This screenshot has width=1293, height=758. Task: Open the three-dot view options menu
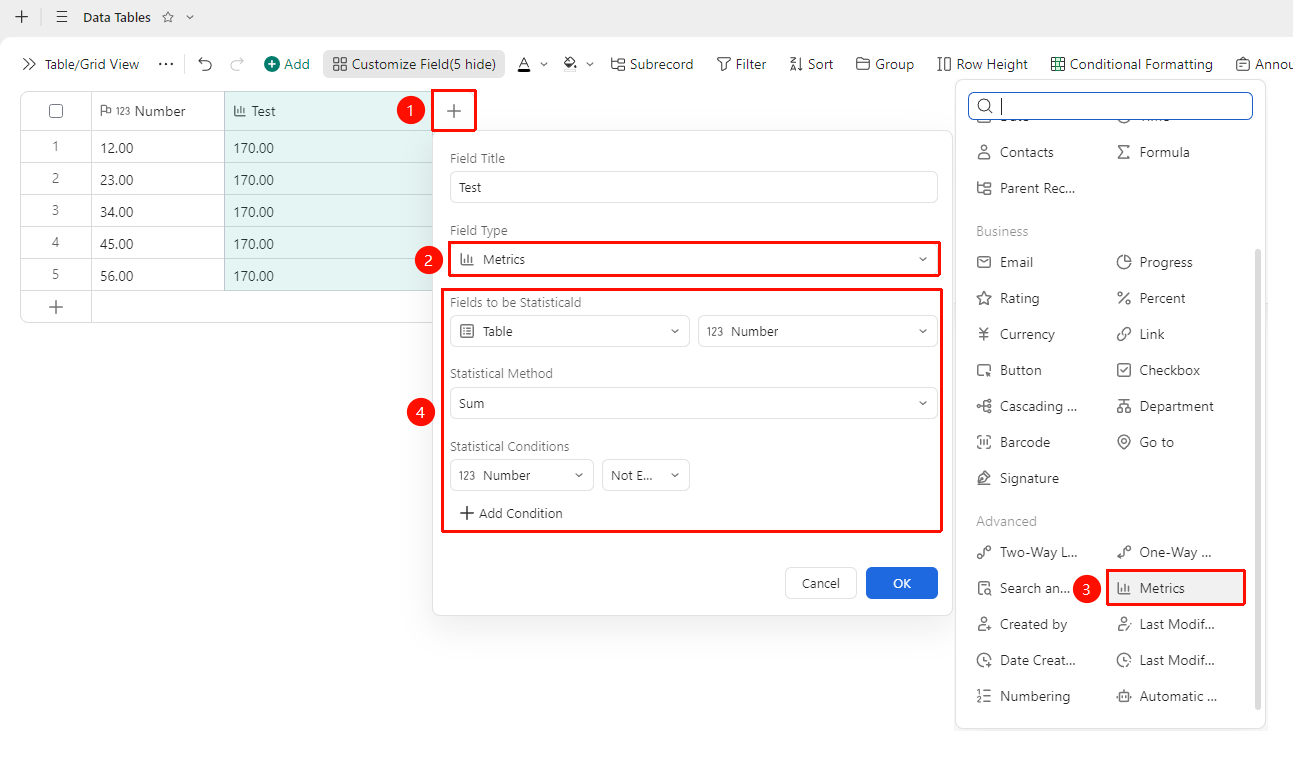(166, 64)
